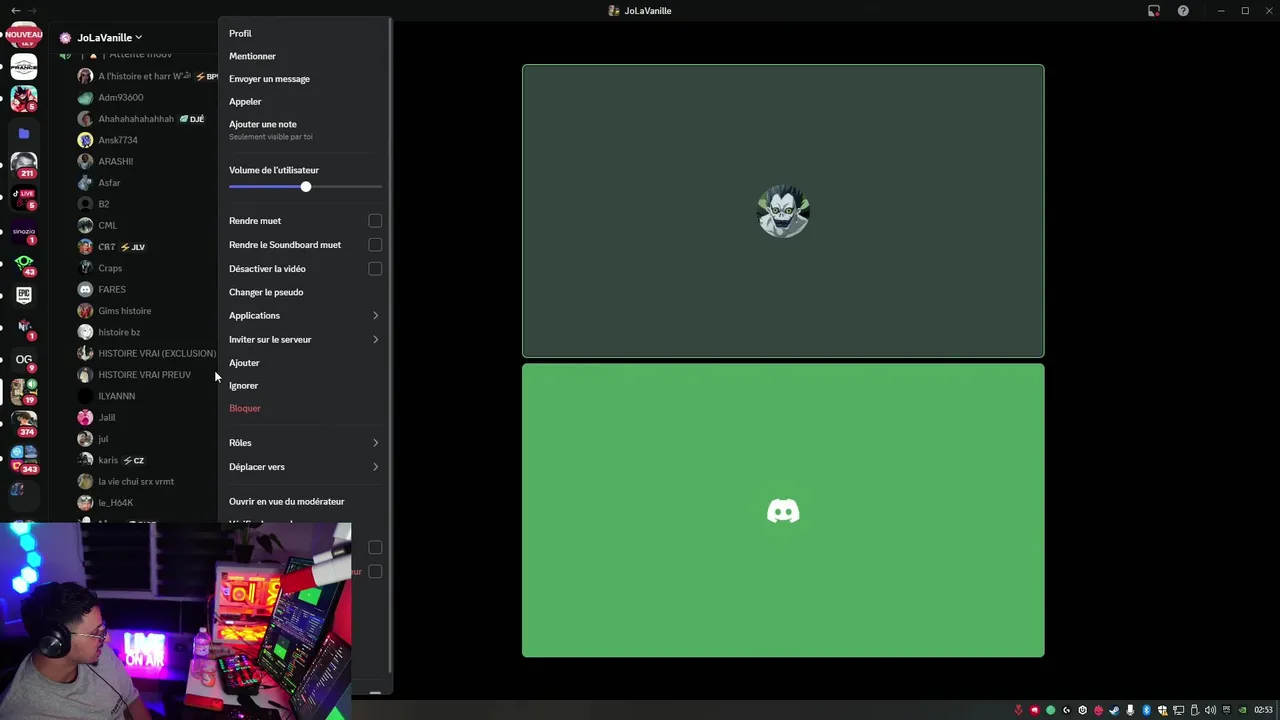The width and height of the screenshot is (1280, 720).
Task: Expand the JoLaVanille server dropdown
Action: point(109,38)
